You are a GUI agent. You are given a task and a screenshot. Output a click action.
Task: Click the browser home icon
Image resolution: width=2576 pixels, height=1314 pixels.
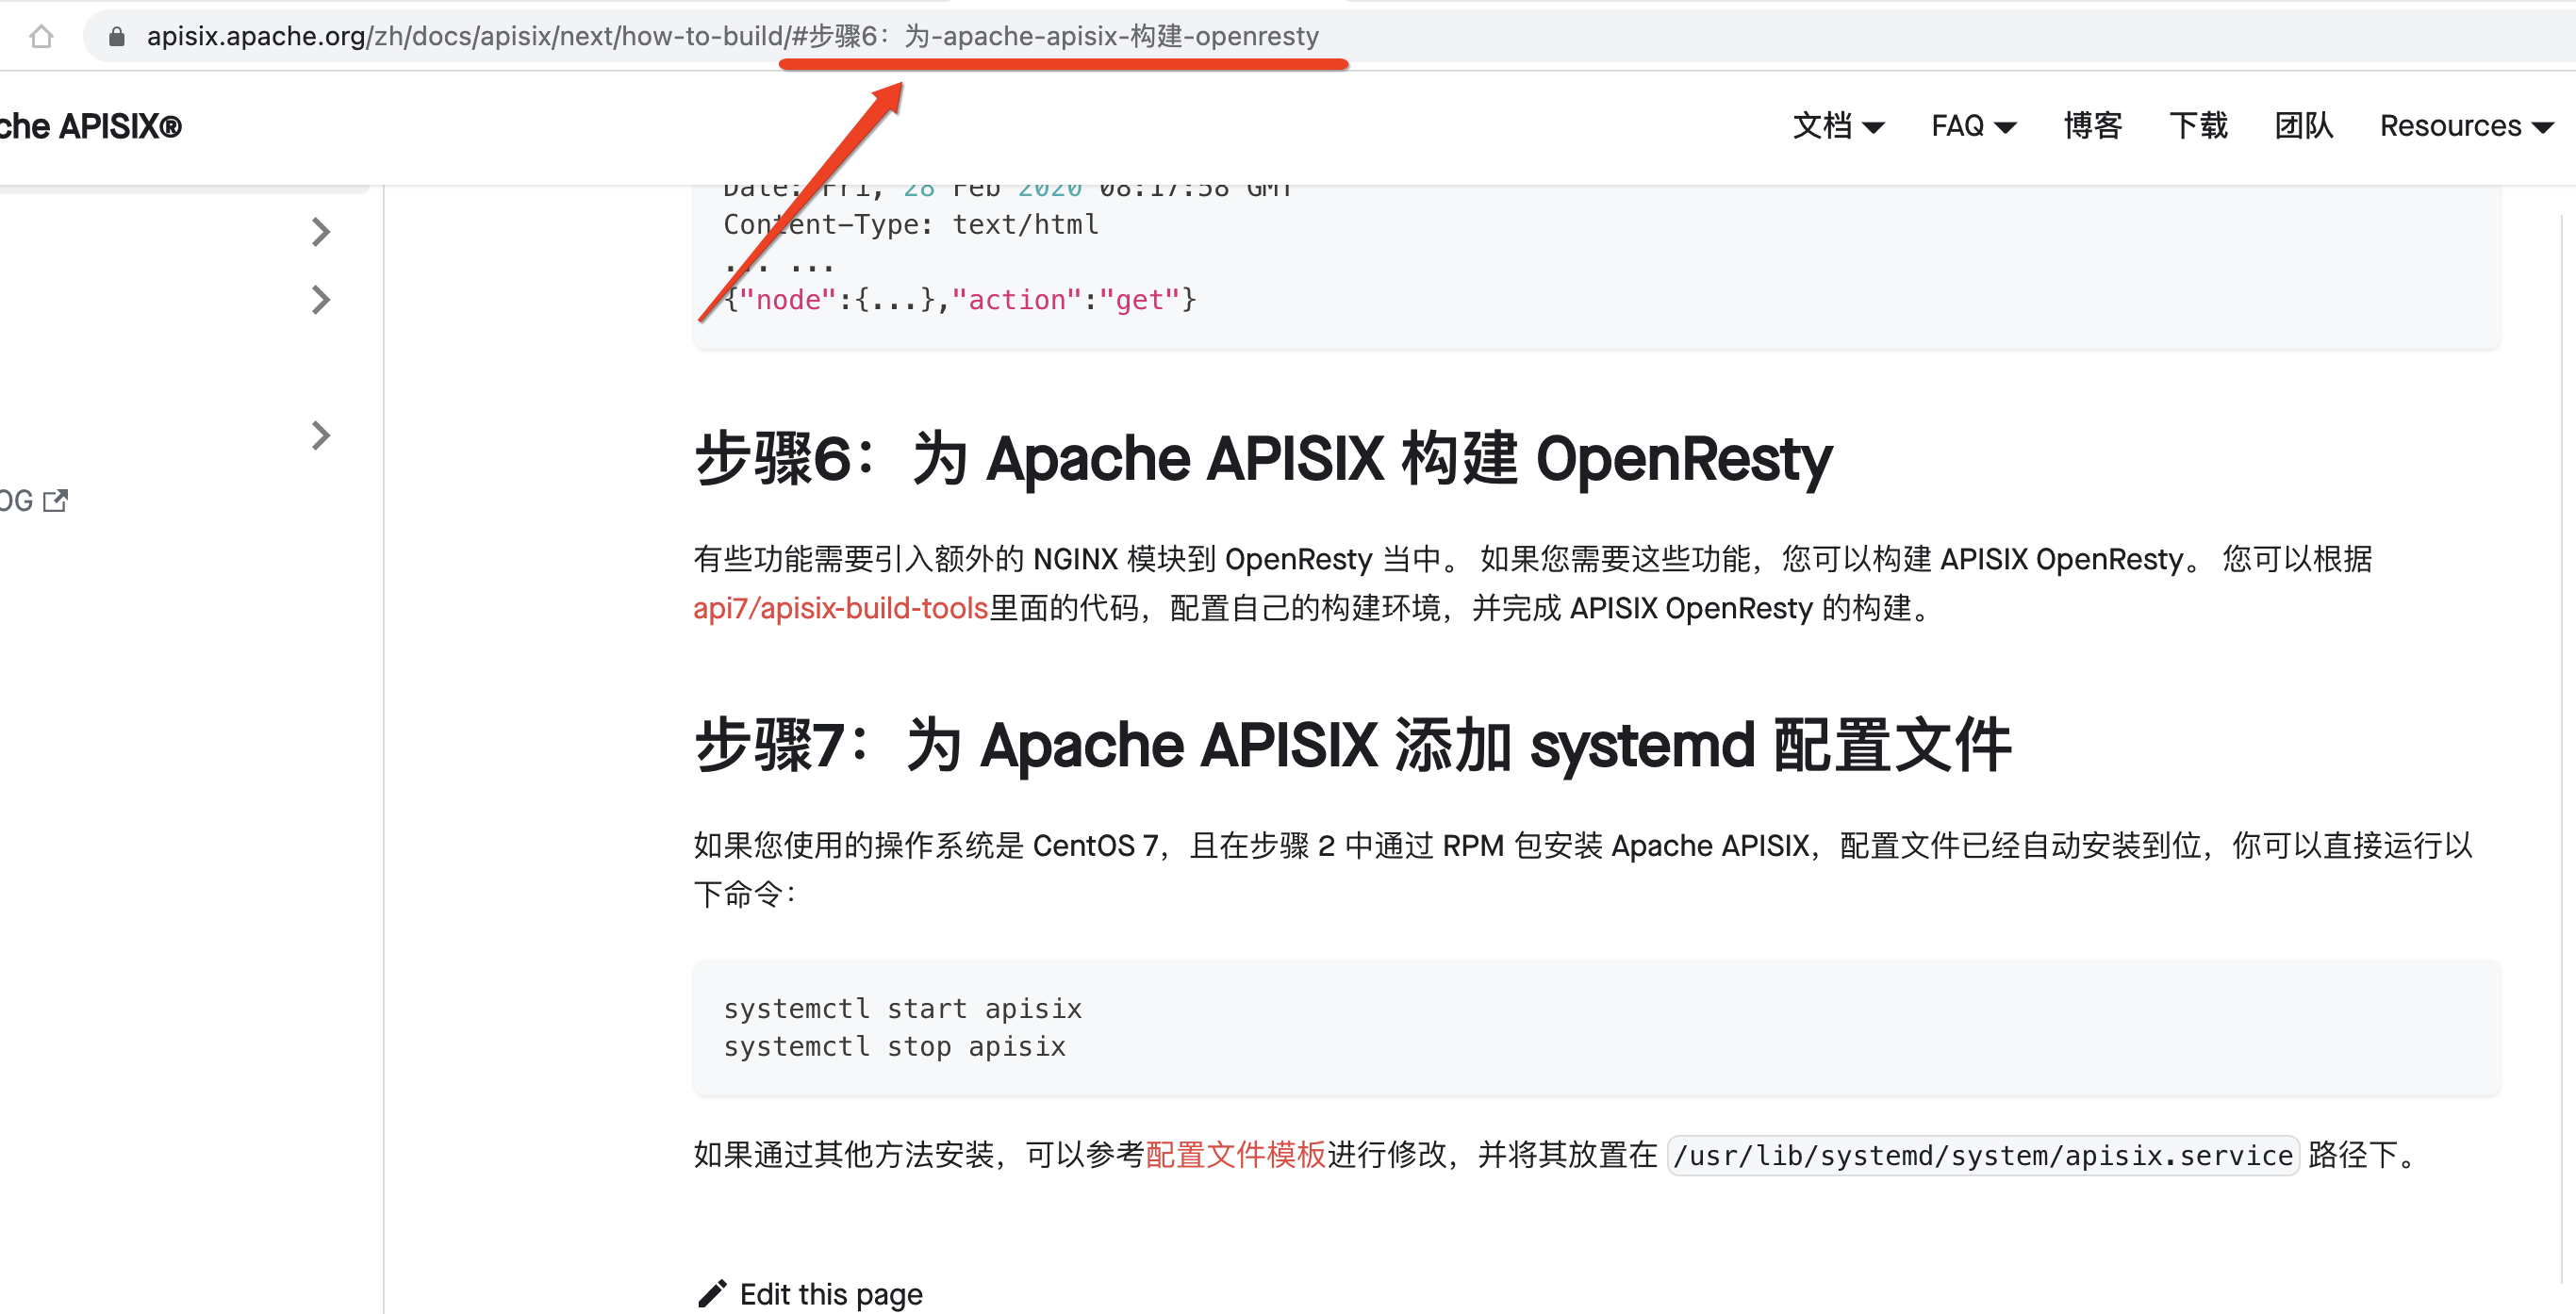point(41,37)
